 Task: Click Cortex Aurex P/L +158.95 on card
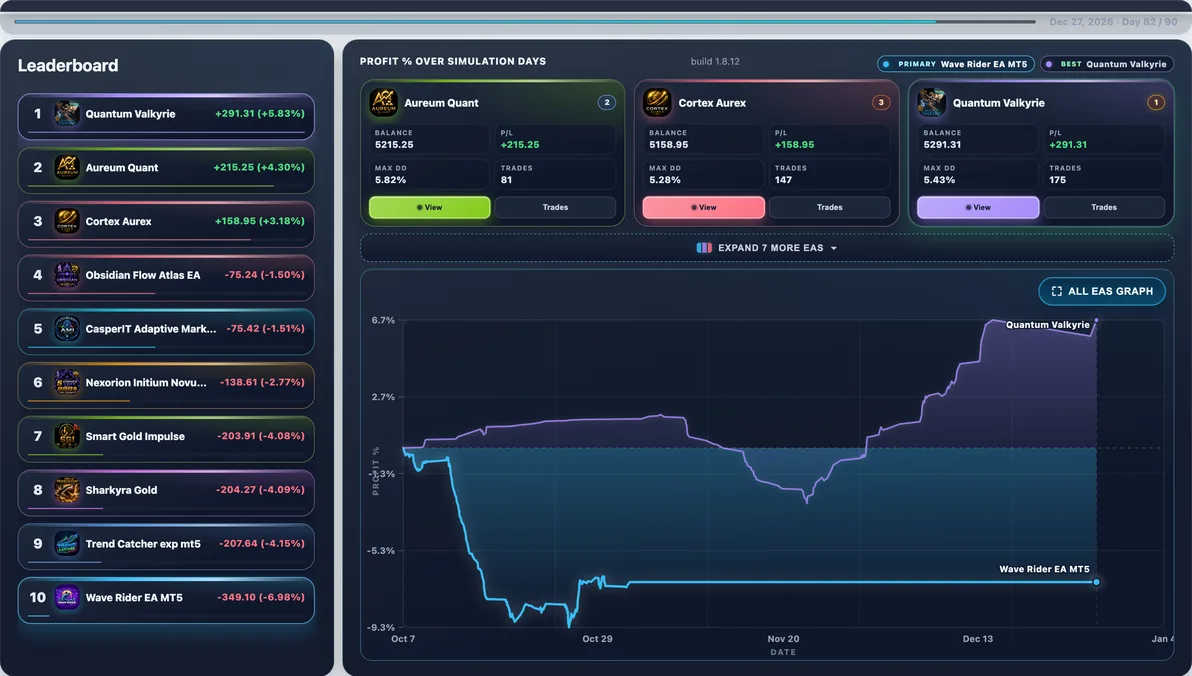(x=794, y=144)
